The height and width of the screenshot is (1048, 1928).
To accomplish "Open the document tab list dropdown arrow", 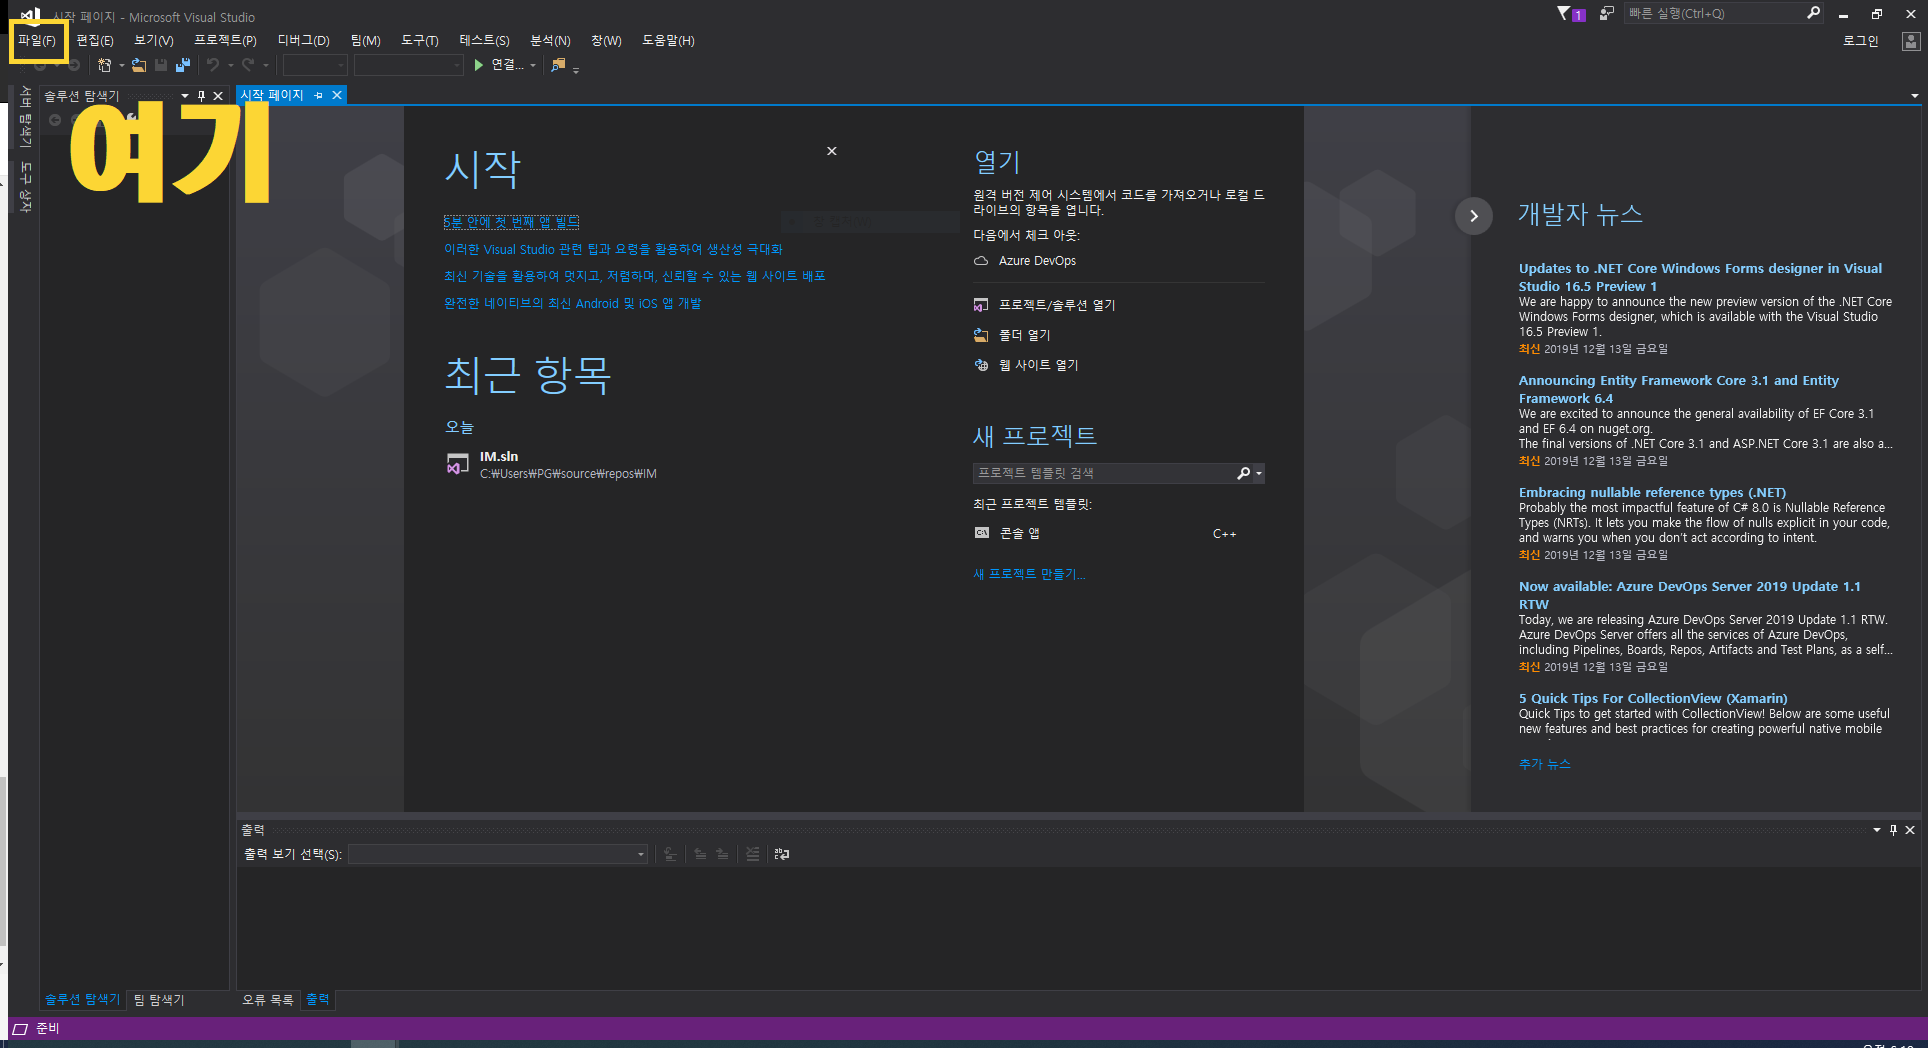I will click(x=1915, y=96).
